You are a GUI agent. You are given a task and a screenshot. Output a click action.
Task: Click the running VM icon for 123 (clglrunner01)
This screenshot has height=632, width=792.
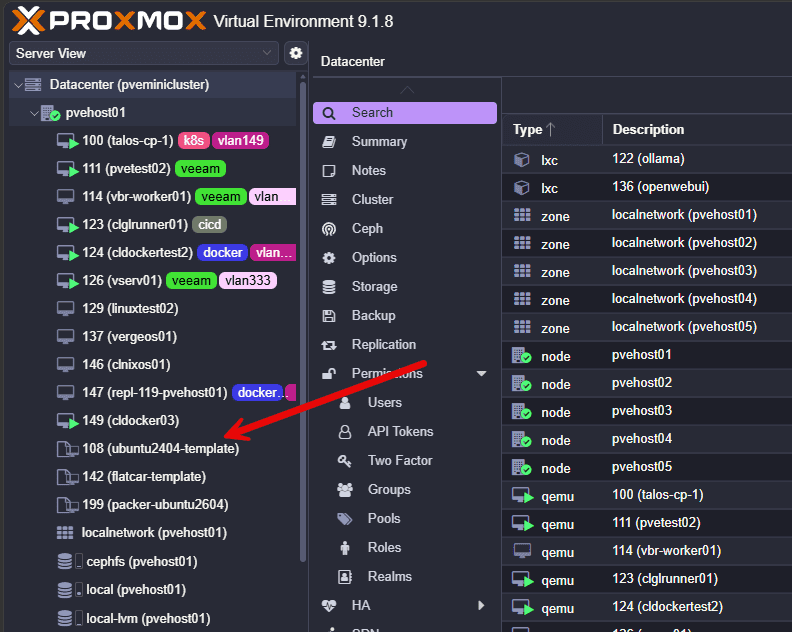67,225
